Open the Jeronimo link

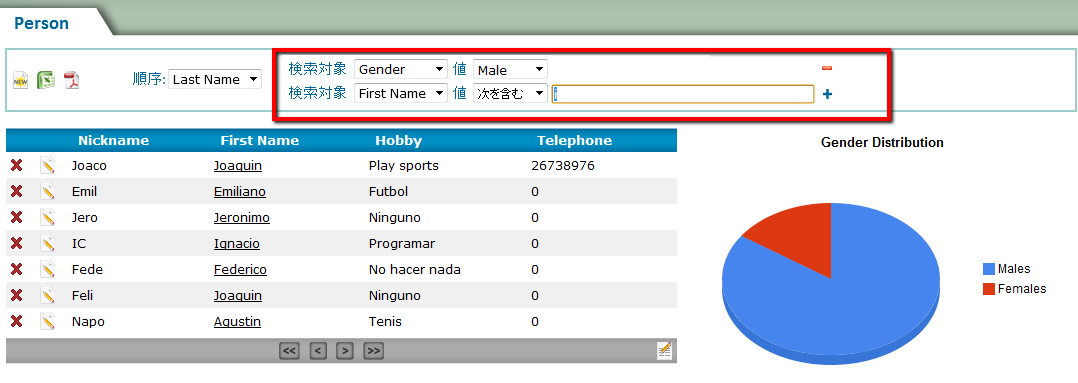point(241,218)
